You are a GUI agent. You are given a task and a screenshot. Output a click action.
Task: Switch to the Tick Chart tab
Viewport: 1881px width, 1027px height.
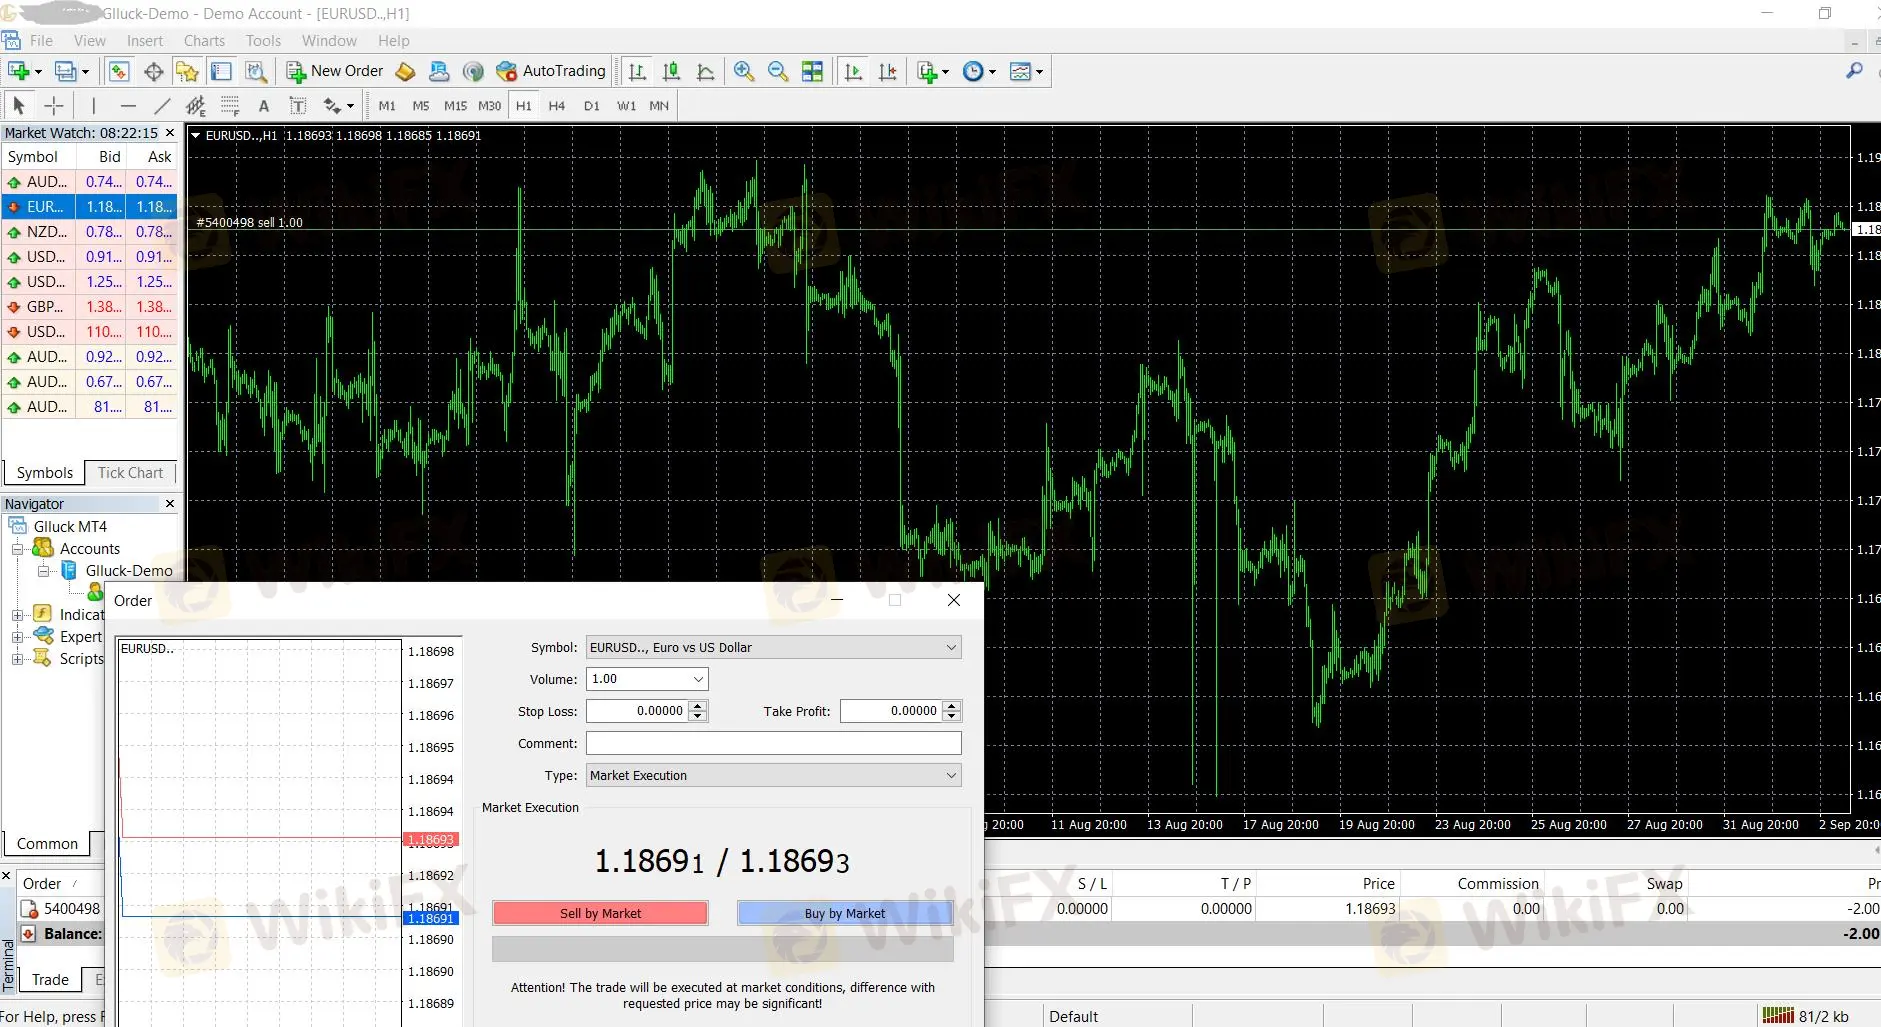pos(130,473)
